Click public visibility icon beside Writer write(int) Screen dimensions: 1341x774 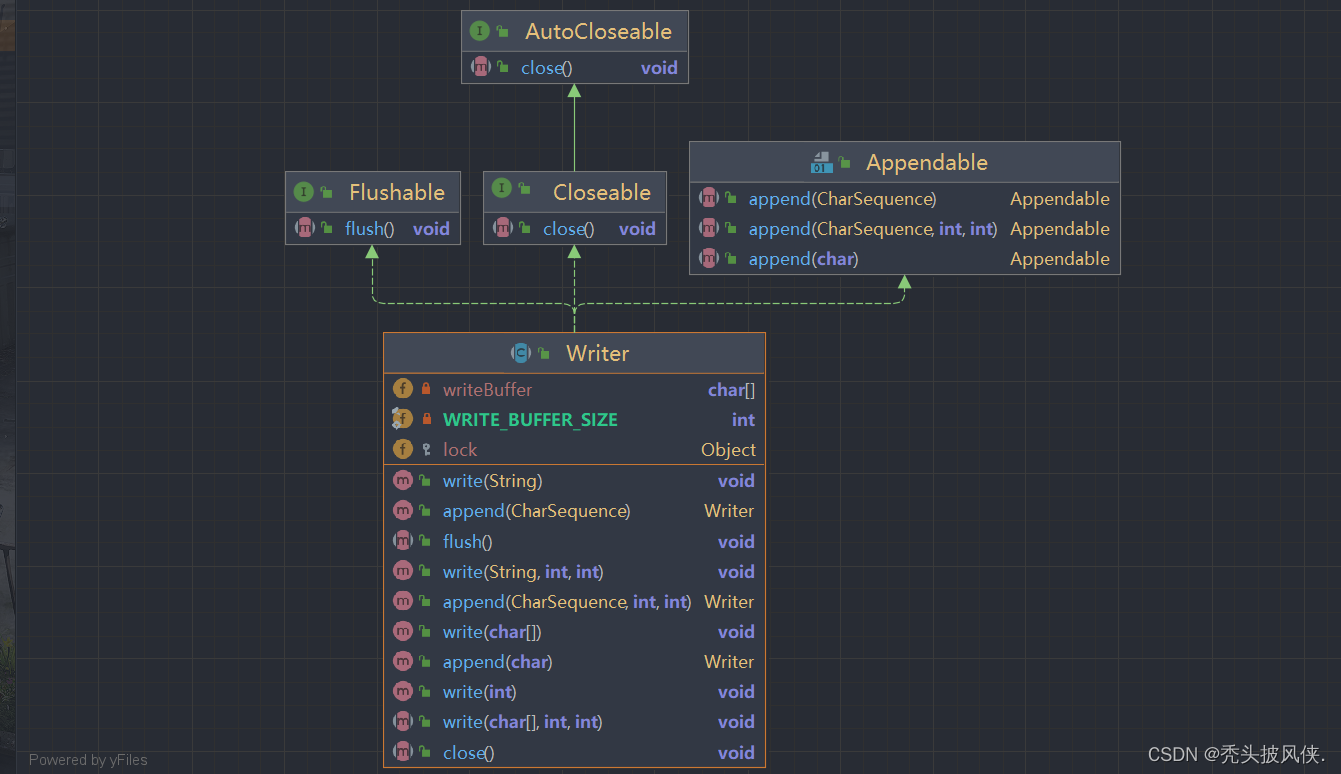coord(425,692)
